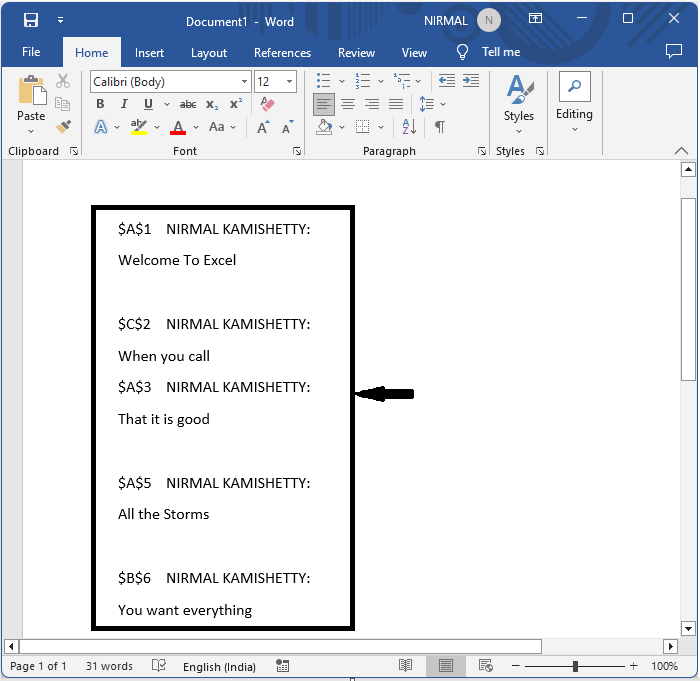The image size is (700, 681).
Task: Click Text Effects glowing A icon
Action: pyautogui.click(x=101, y=127)
